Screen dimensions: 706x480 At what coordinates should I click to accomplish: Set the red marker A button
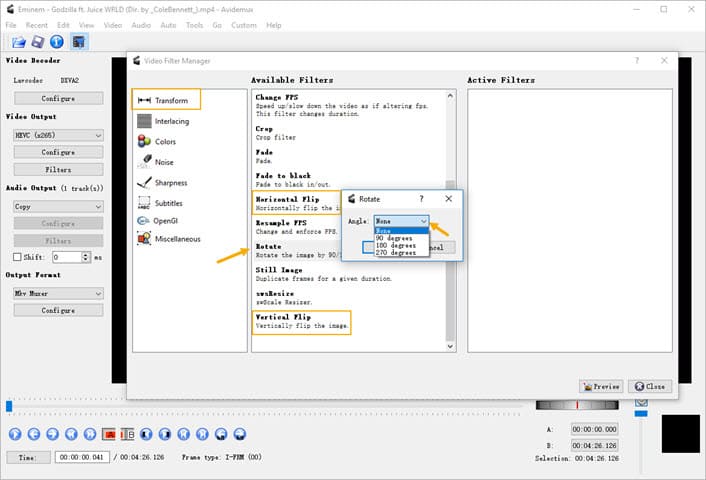110,434
